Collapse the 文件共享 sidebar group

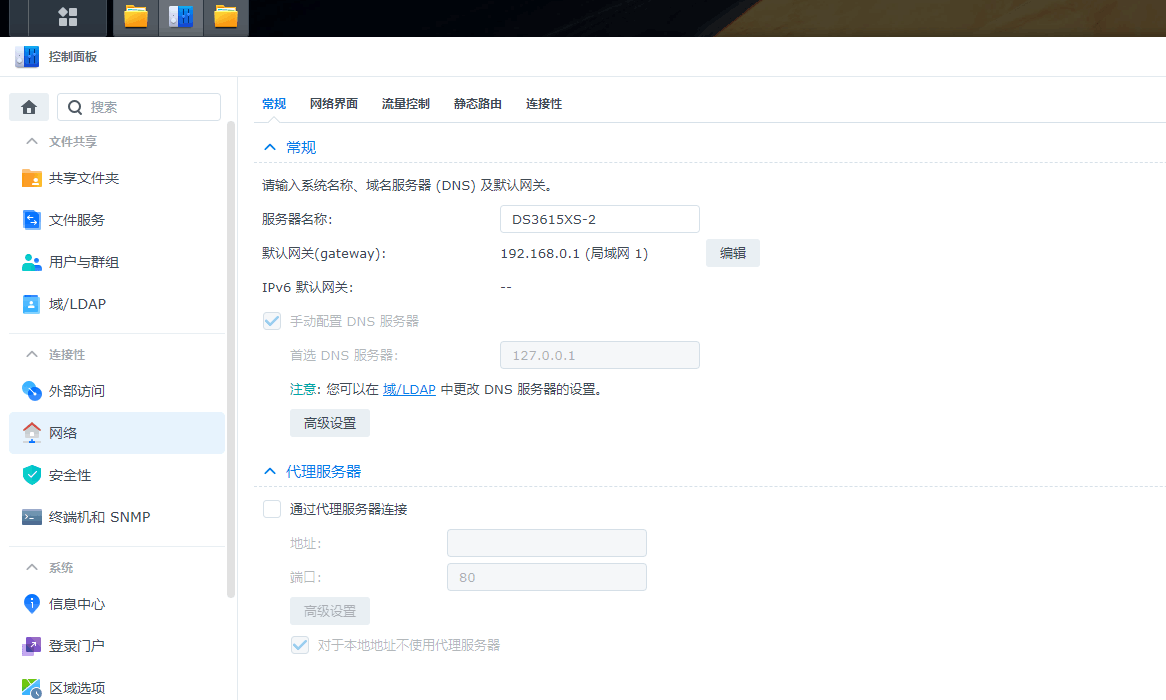click(32, 142)
